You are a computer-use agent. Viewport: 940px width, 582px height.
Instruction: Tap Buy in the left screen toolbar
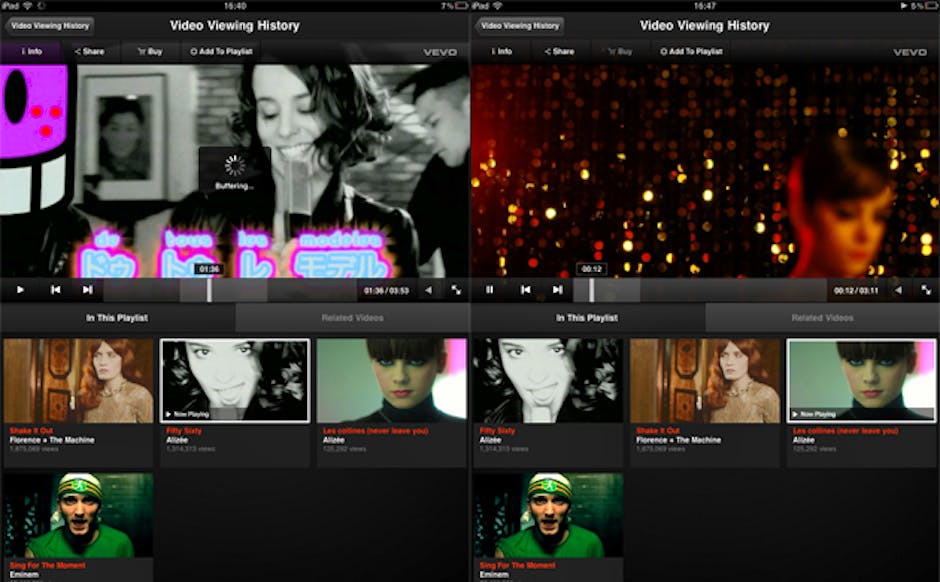(x=152, y=51)
